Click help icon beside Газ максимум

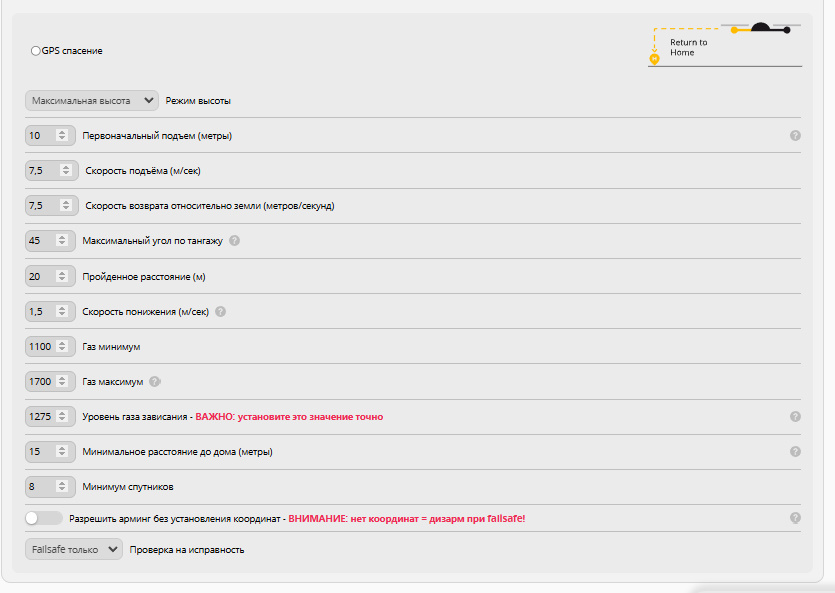154,382
